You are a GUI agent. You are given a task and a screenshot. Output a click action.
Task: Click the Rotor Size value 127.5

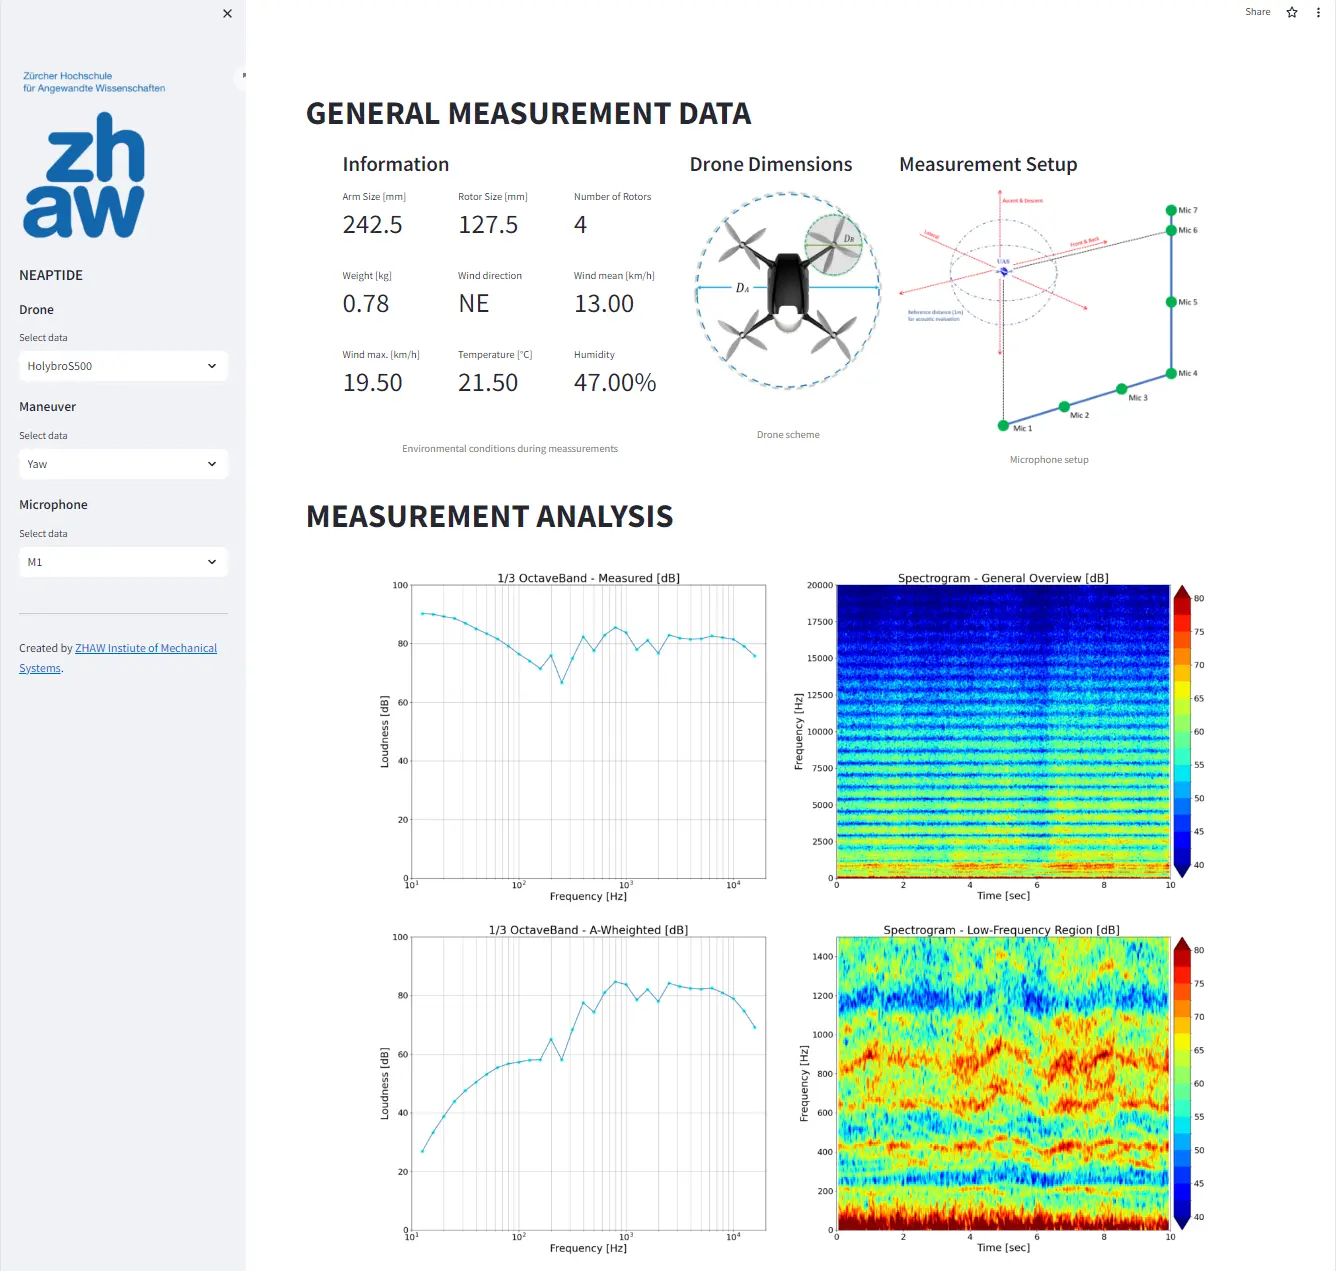(x=488, y=225)
